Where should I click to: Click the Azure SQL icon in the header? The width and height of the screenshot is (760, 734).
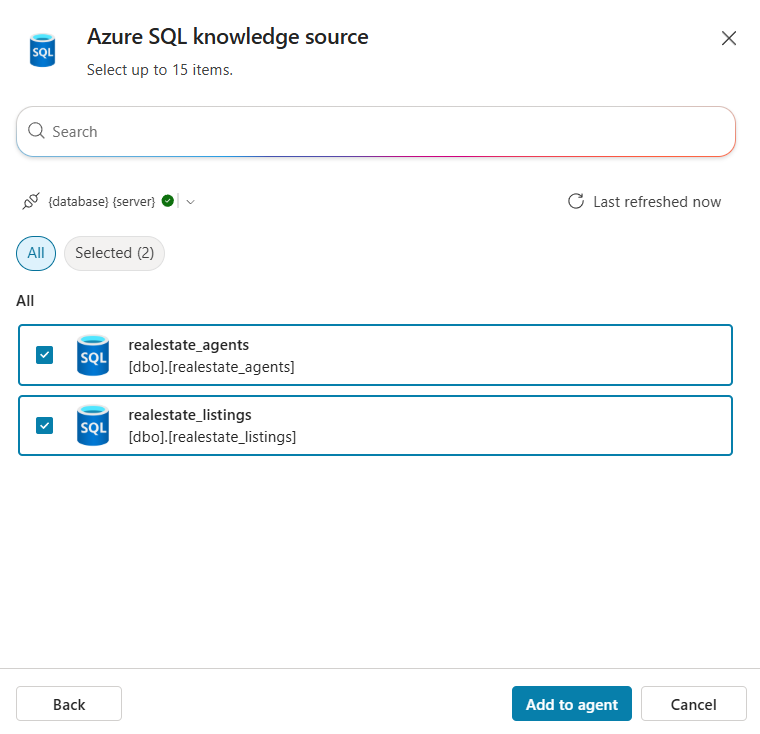42,49
